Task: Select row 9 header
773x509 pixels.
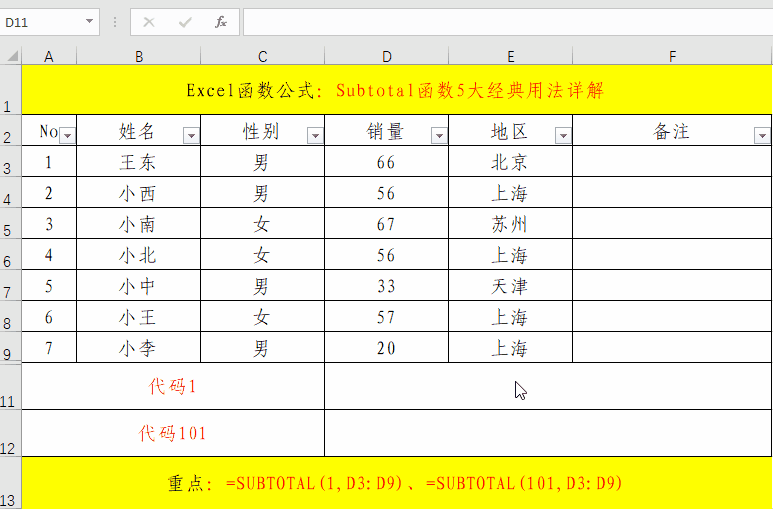Action: coord(10,348)
